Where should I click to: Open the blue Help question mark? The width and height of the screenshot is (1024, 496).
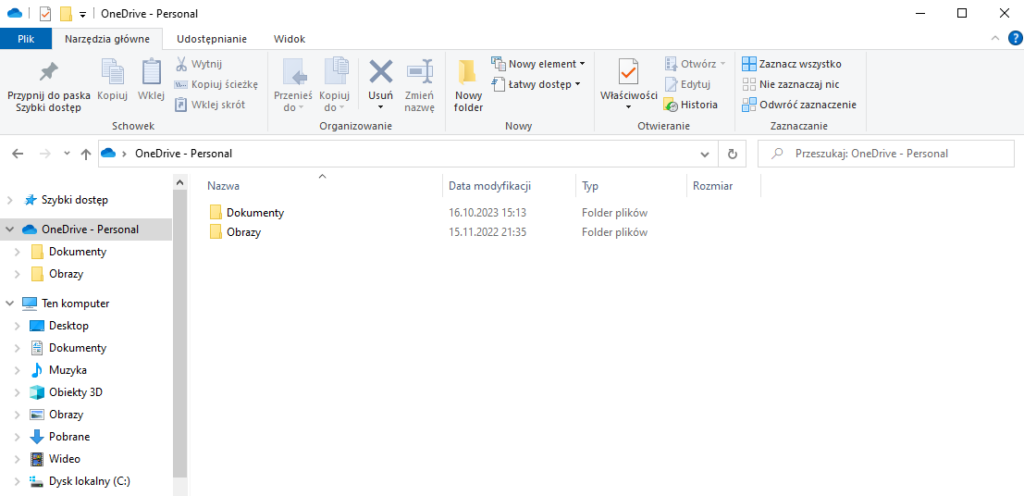coord(1015,39)
